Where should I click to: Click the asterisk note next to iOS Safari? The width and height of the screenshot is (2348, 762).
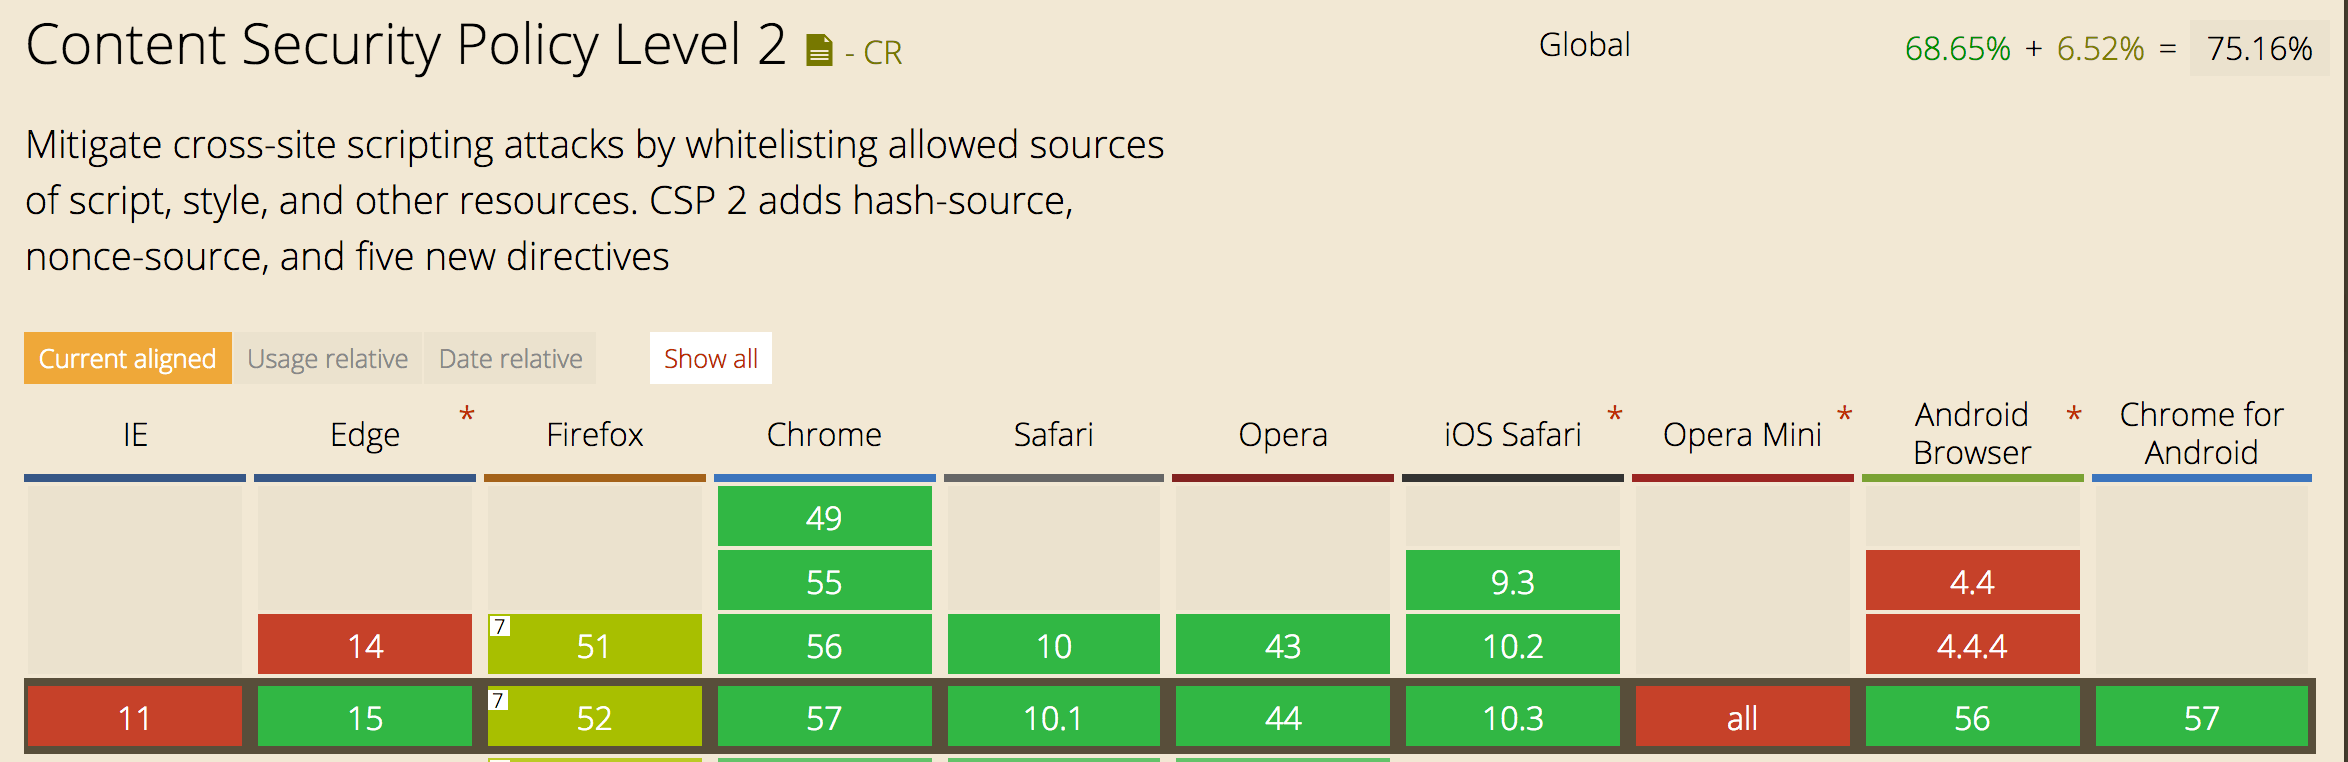[x=1614, y=415]
